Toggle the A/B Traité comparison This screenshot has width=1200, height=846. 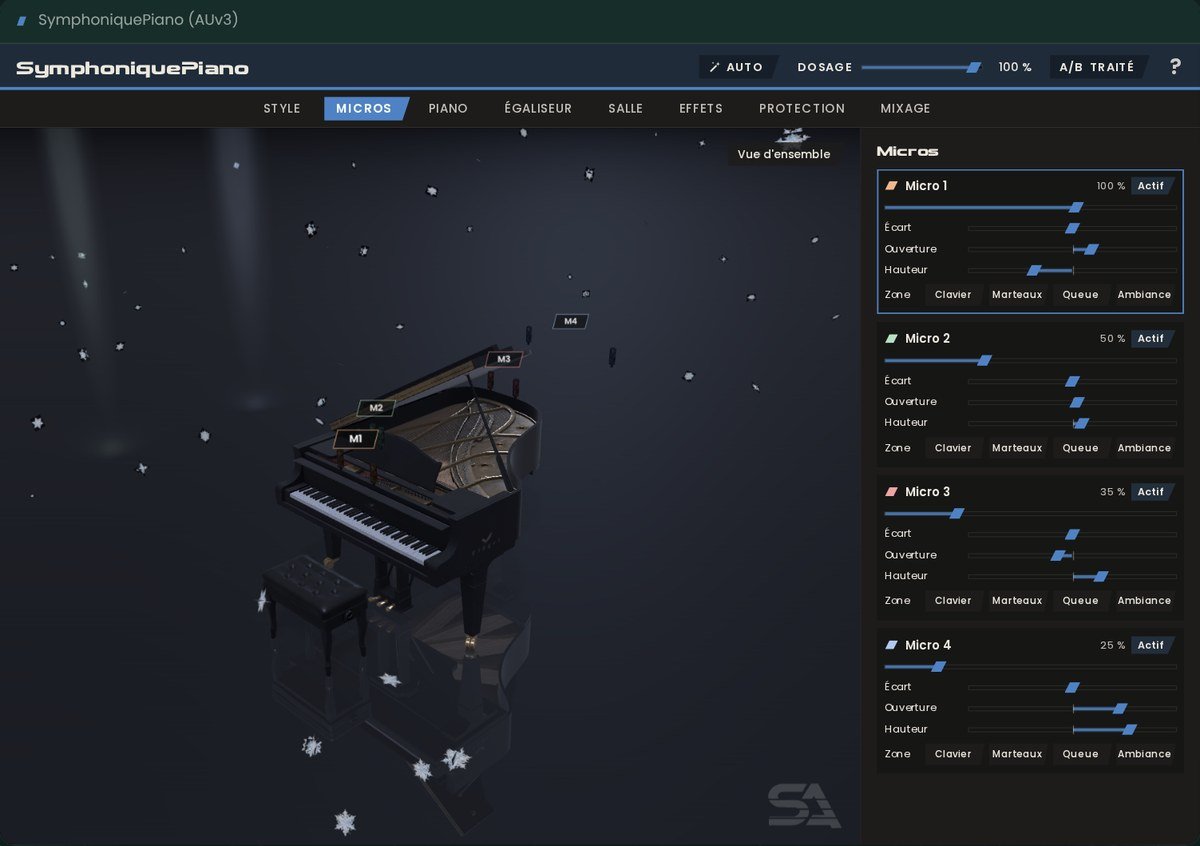[1097, 67]
